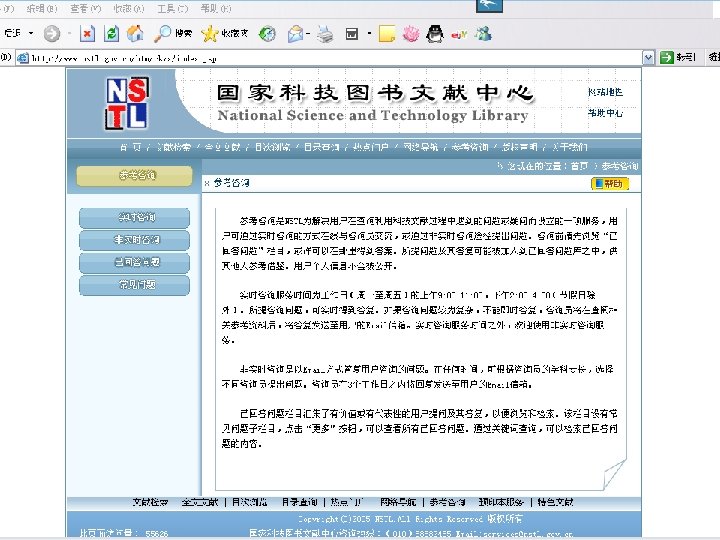Open 参考咨询 in the footer links

448,502
